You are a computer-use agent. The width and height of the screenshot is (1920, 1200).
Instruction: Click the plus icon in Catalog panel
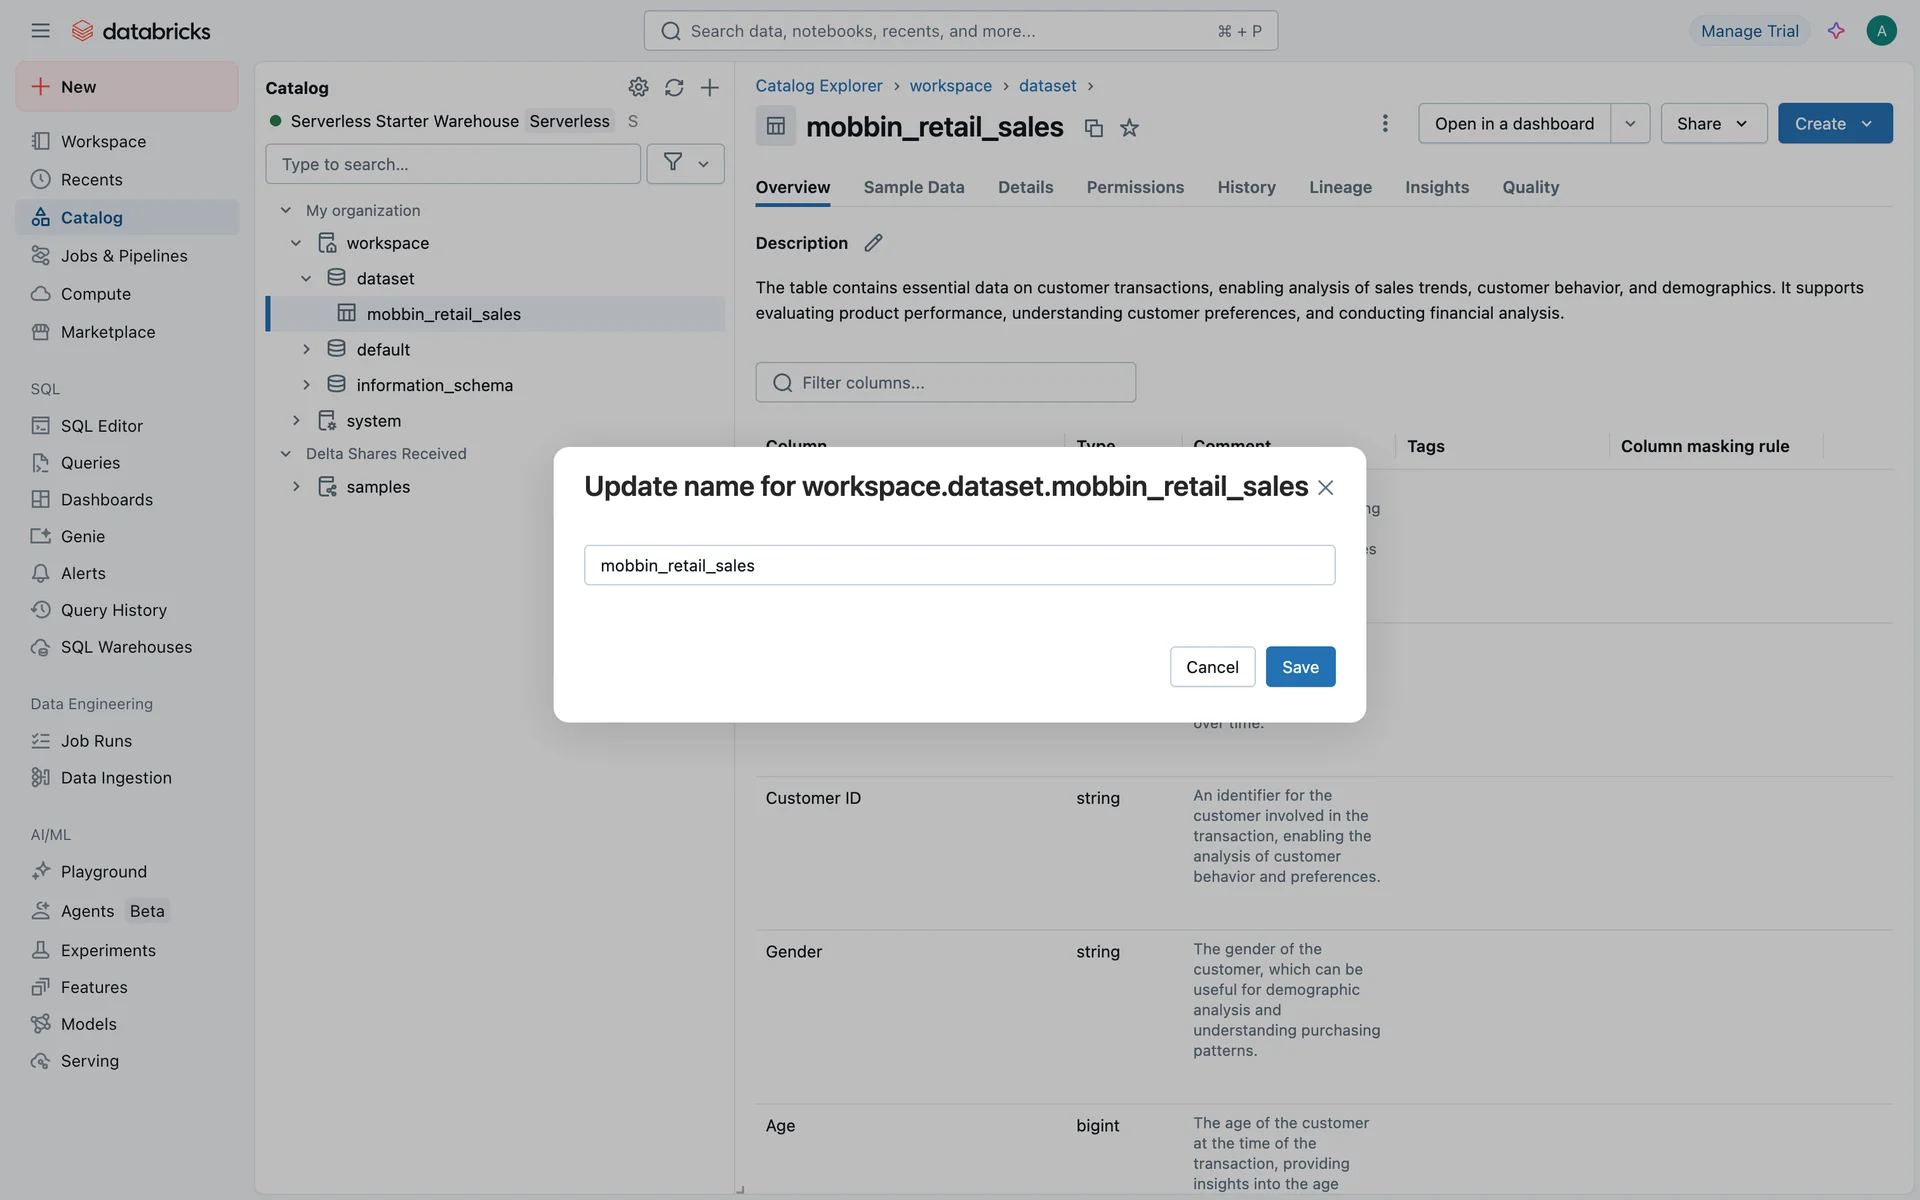(709, 88)
